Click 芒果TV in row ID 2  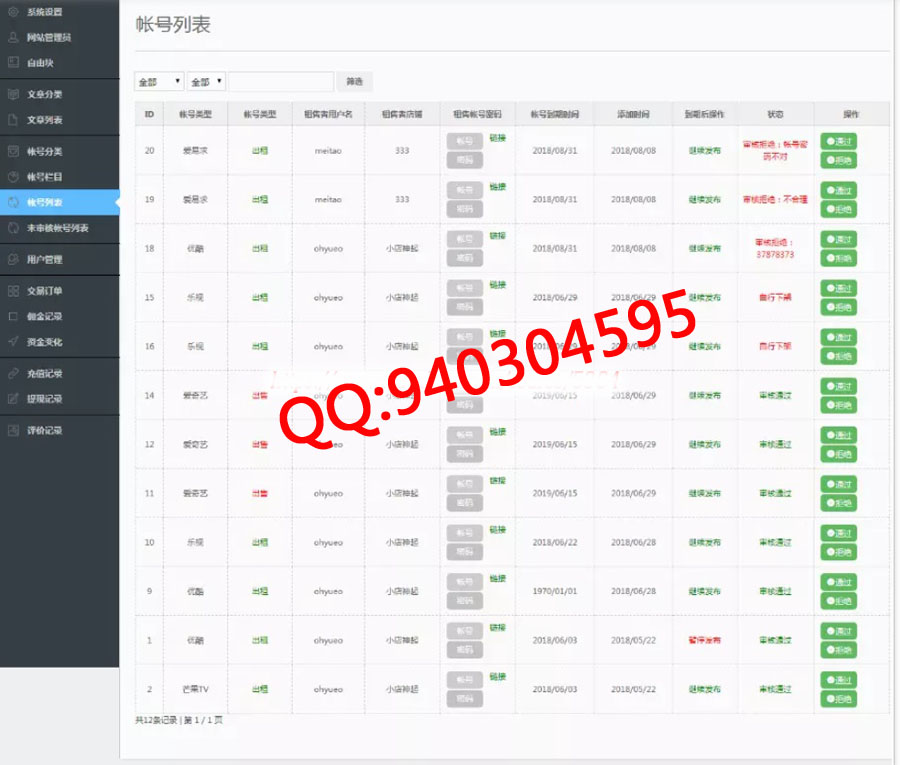tap(195, 689)
